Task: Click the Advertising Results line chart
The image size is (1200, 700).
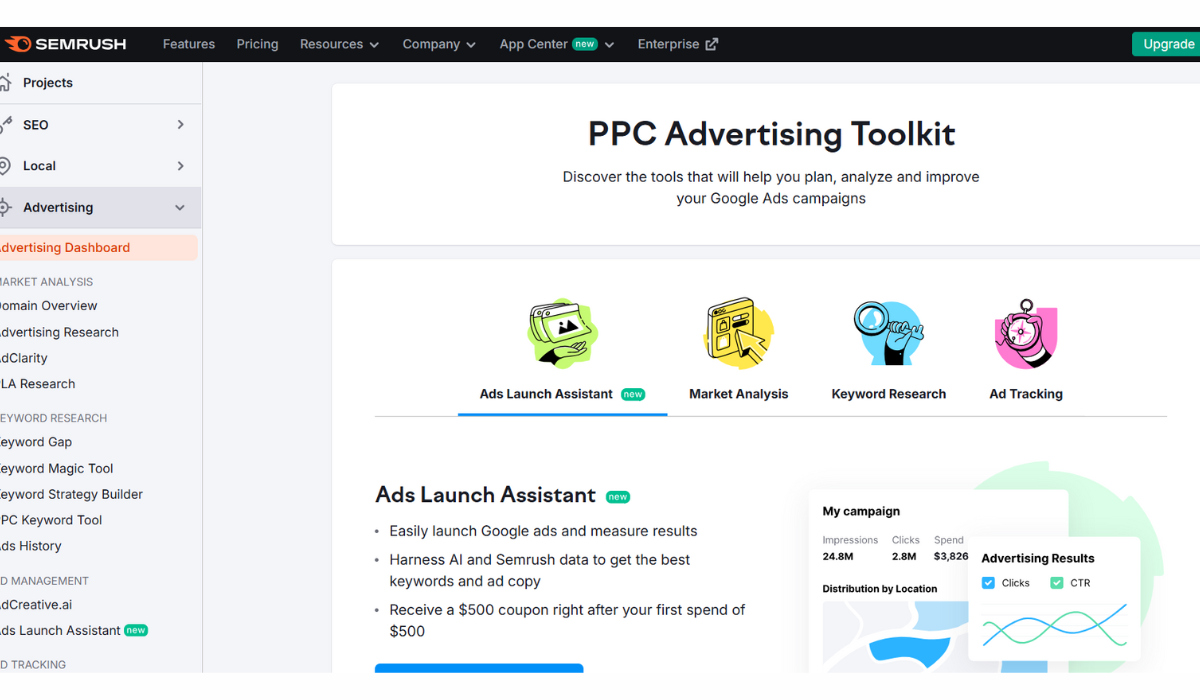Action: pos(1054,626)
